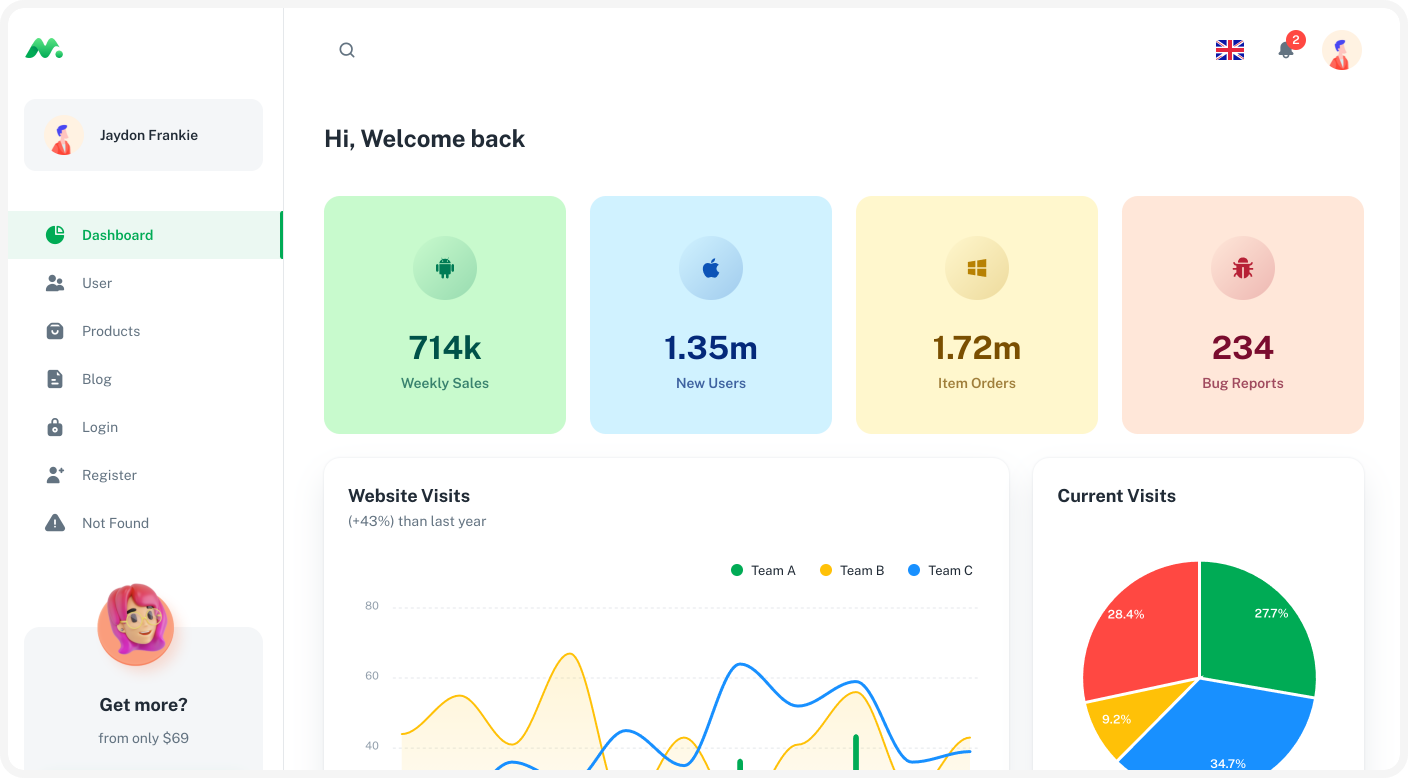Open the Register page link
The image size is (1408, 778).
[x=109, y=475]
